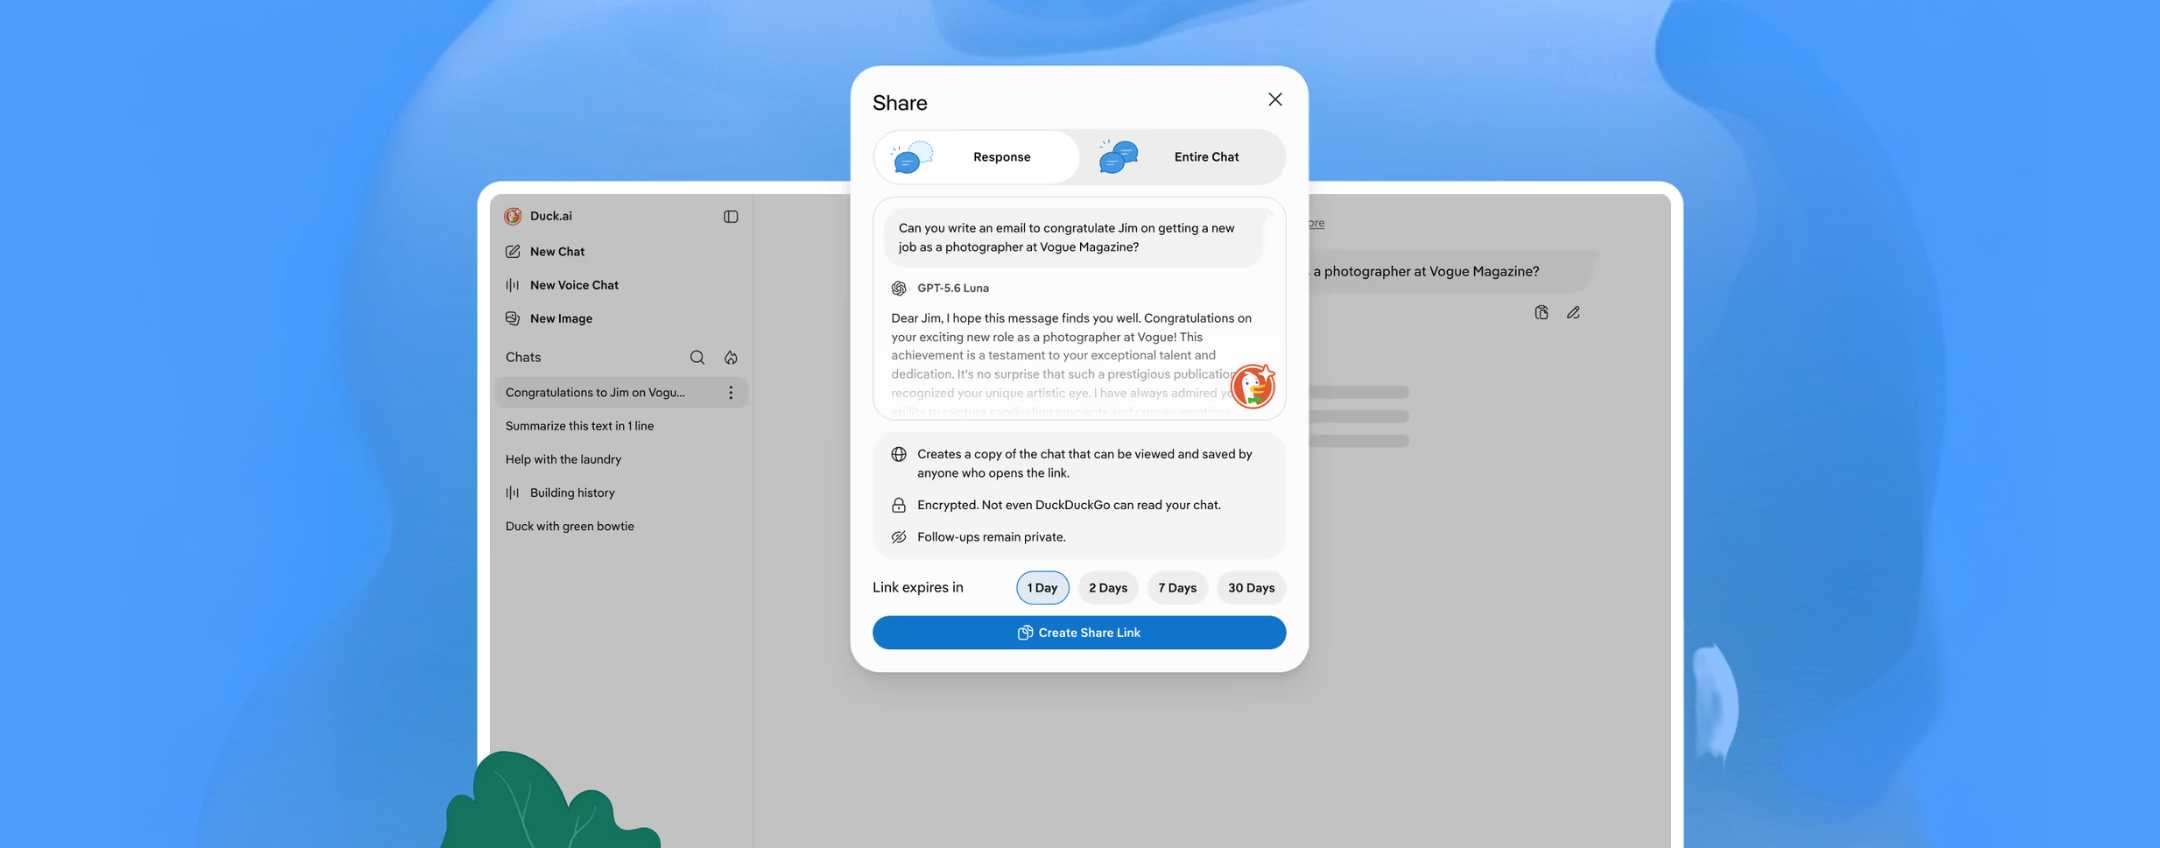Click the edit message pencil icon
This screenshot has width=2160, height=848.
pyautogui.click(x=1573, y=313)
